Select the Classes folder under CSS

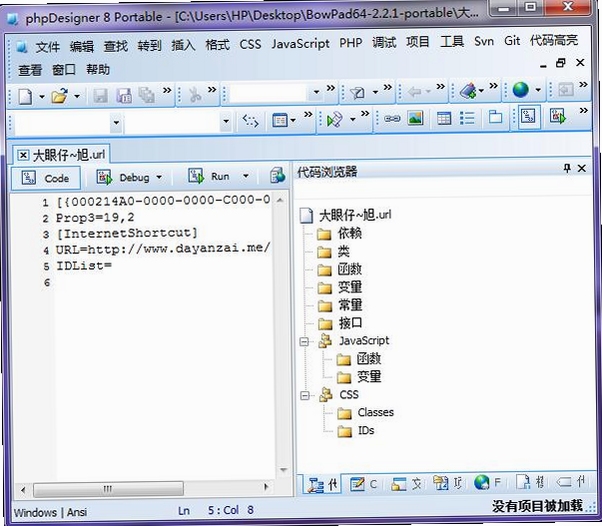[x=375, y=412]
